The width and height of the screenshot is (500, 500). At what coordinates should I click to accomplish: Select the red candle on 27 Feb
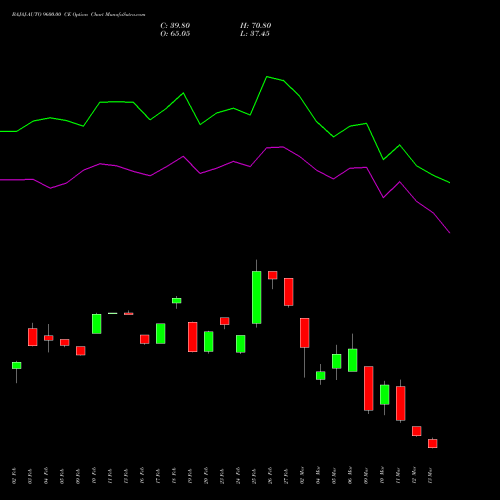[289, 292]
